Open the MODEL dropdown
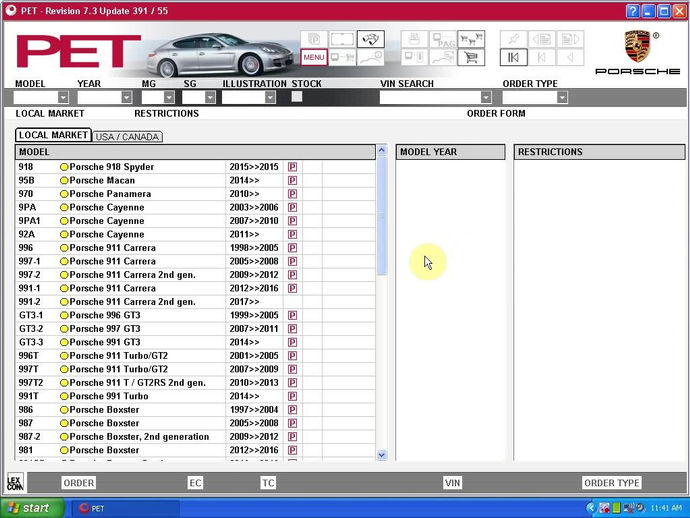The width and height of the screenshot is (690, 518). coord(63,97)
